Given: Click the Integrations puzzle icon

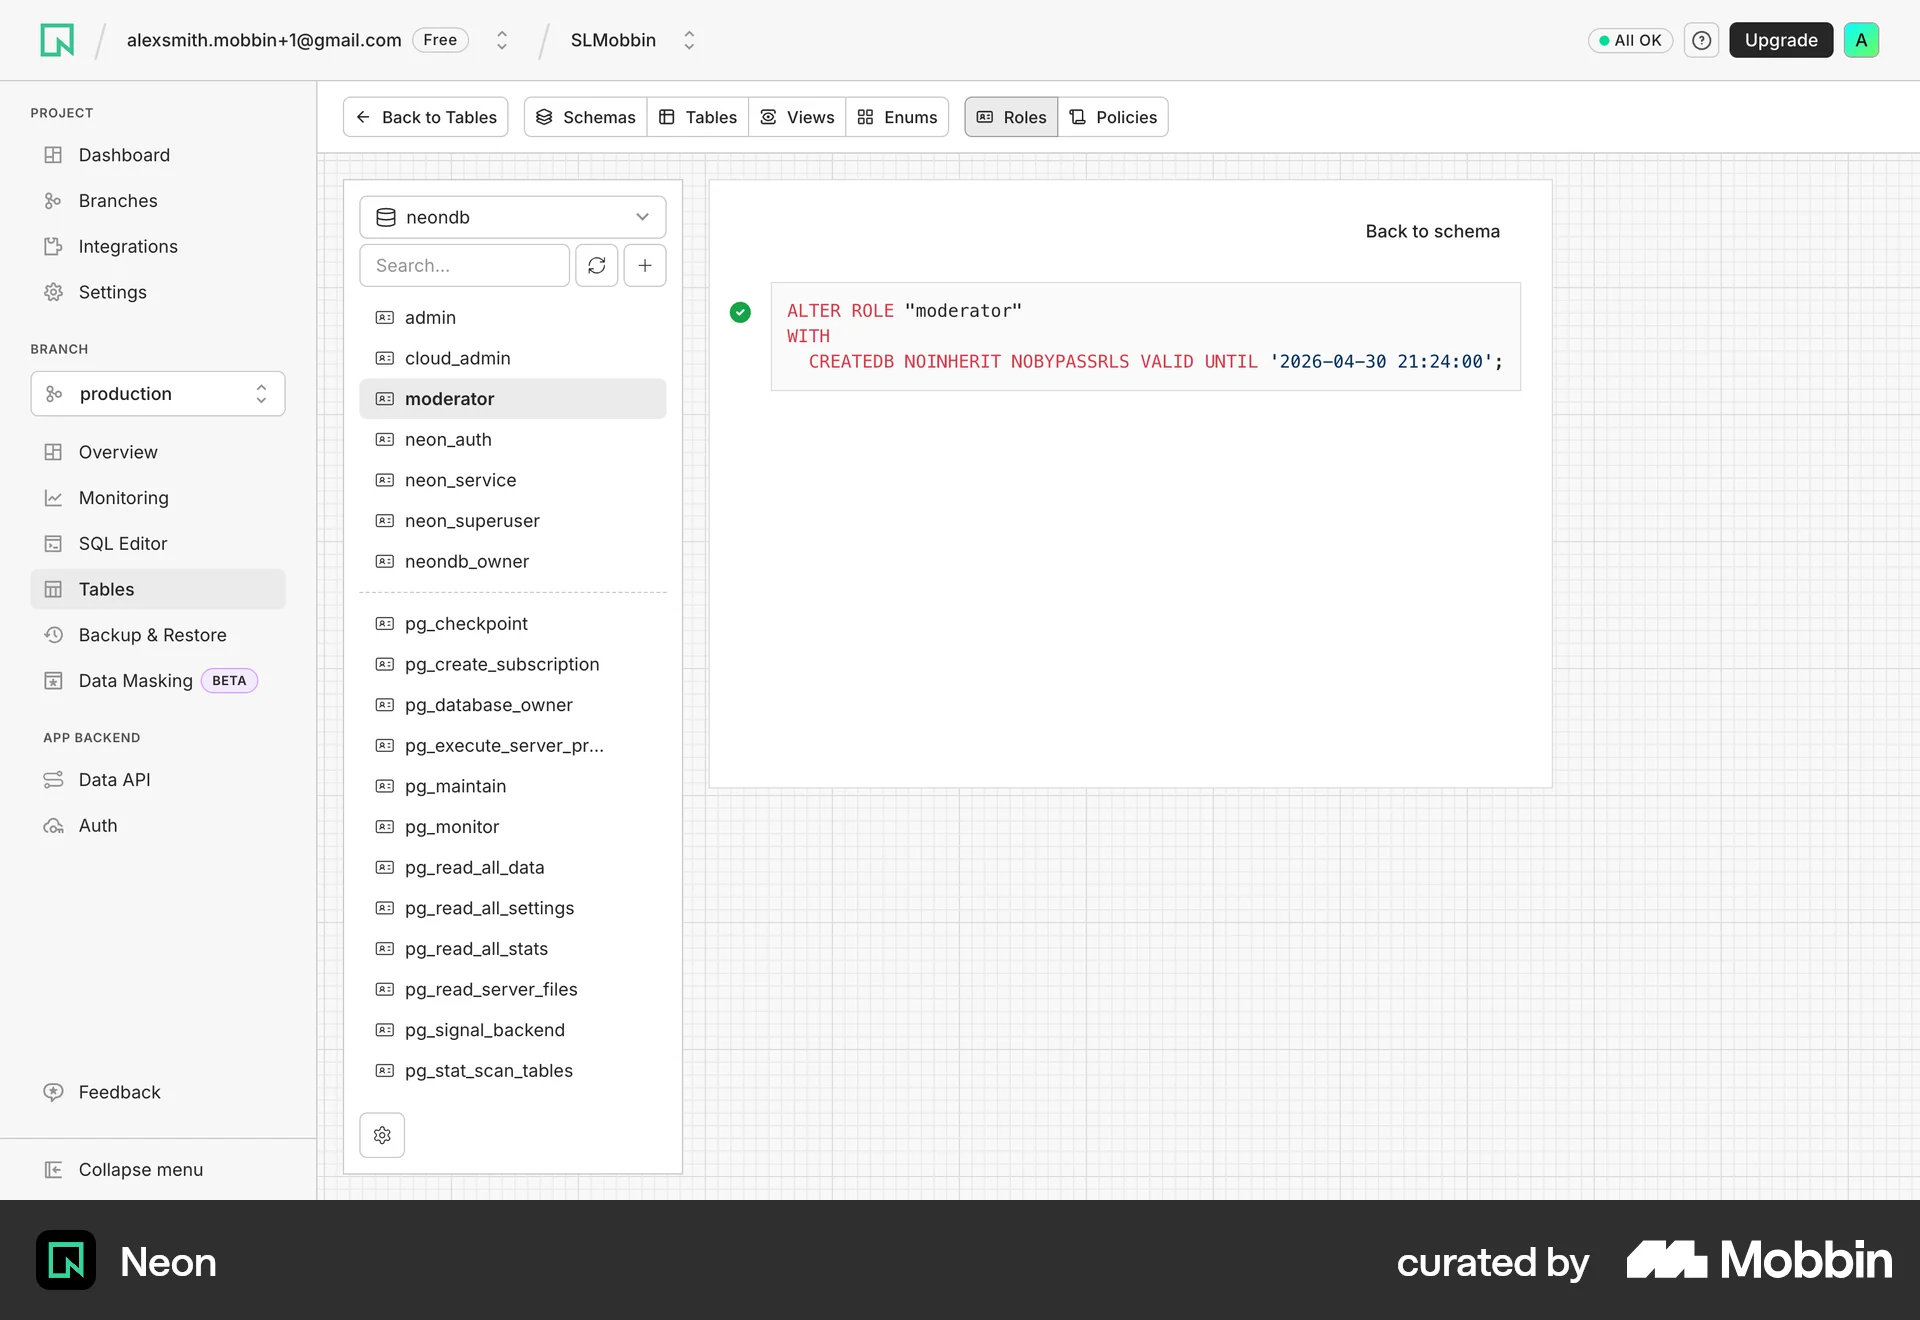Looking at the screenshot, I should click(54, 246).
